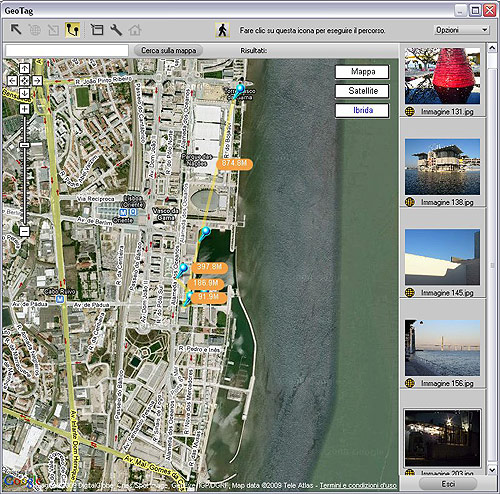Open the wrench settings tool
The image size is (500, 494).
116,30
